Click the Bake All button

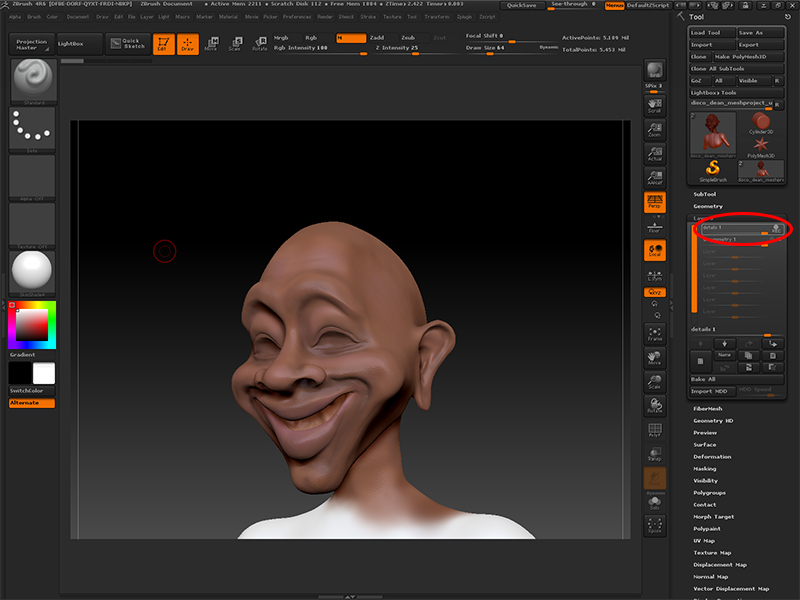click(736, 379)
